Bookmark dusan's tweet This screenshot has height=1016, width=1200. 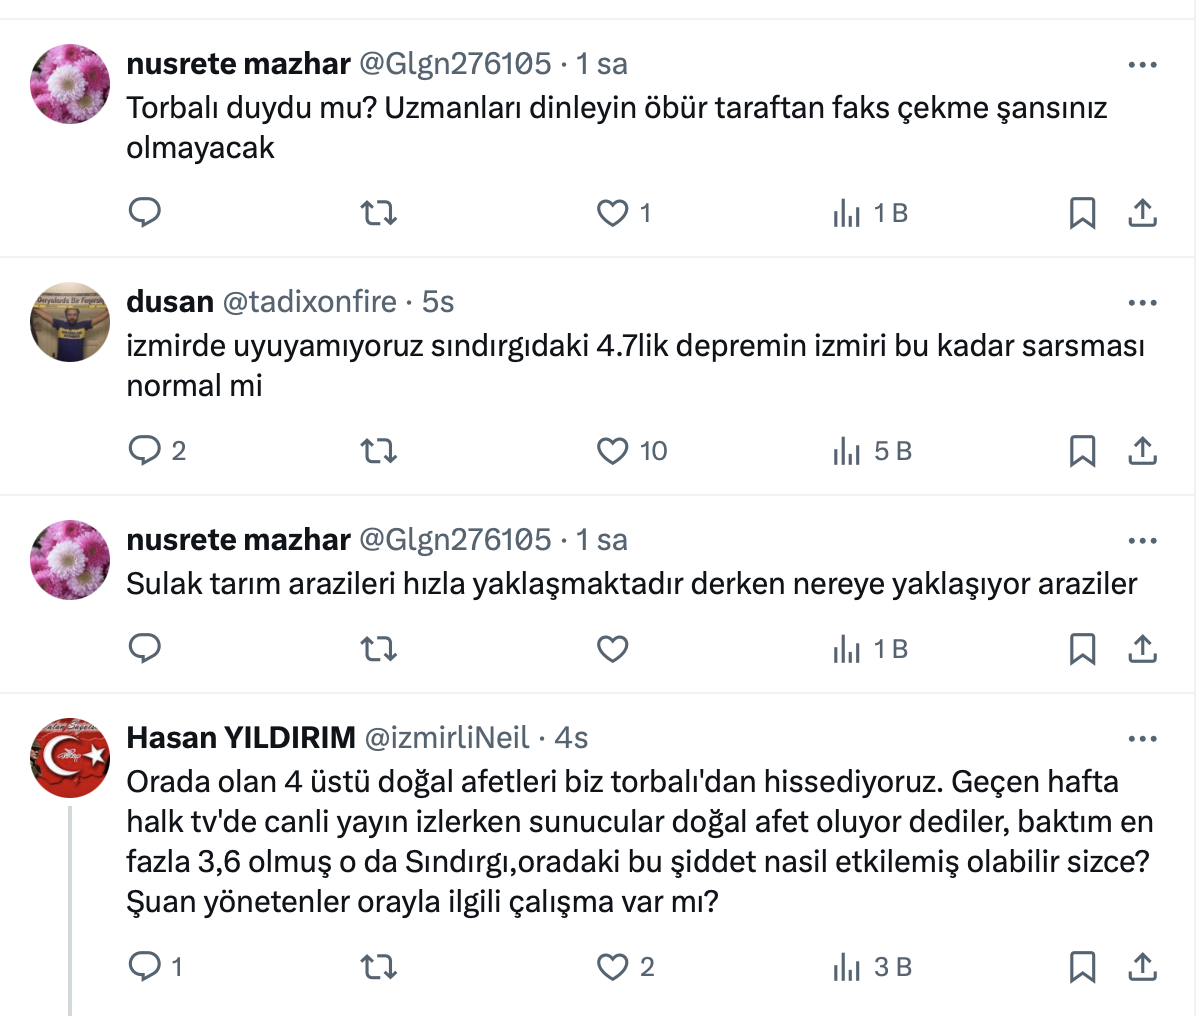(1082, 451)
